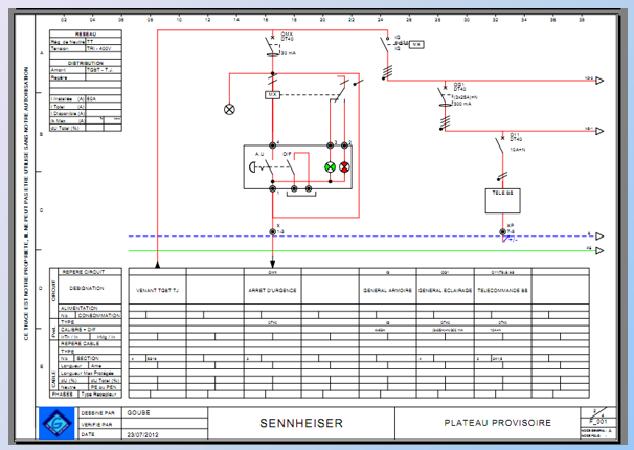Click the blue company logo in title block
The width and height of the screenshot is (634, 450).
tap(57, 423)
